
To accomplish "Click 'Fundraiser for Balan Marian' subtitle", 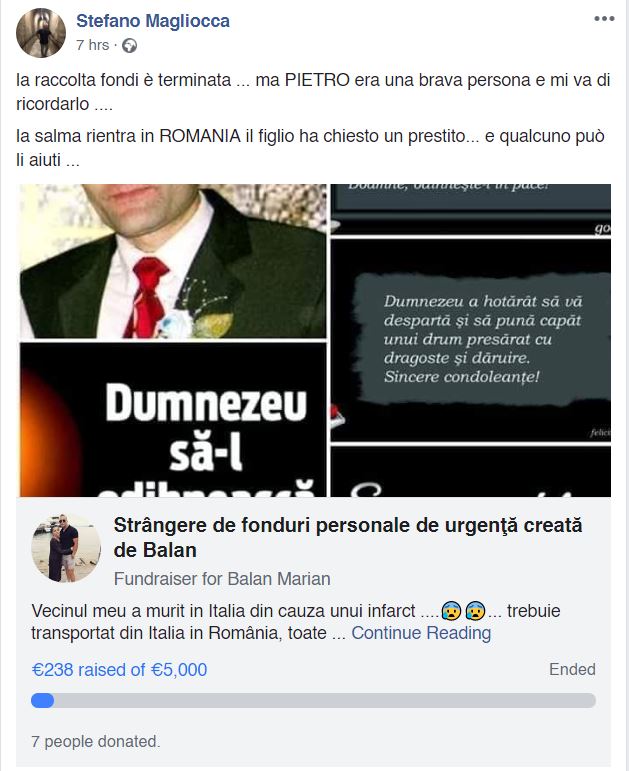I will click(x=222, y=579).
